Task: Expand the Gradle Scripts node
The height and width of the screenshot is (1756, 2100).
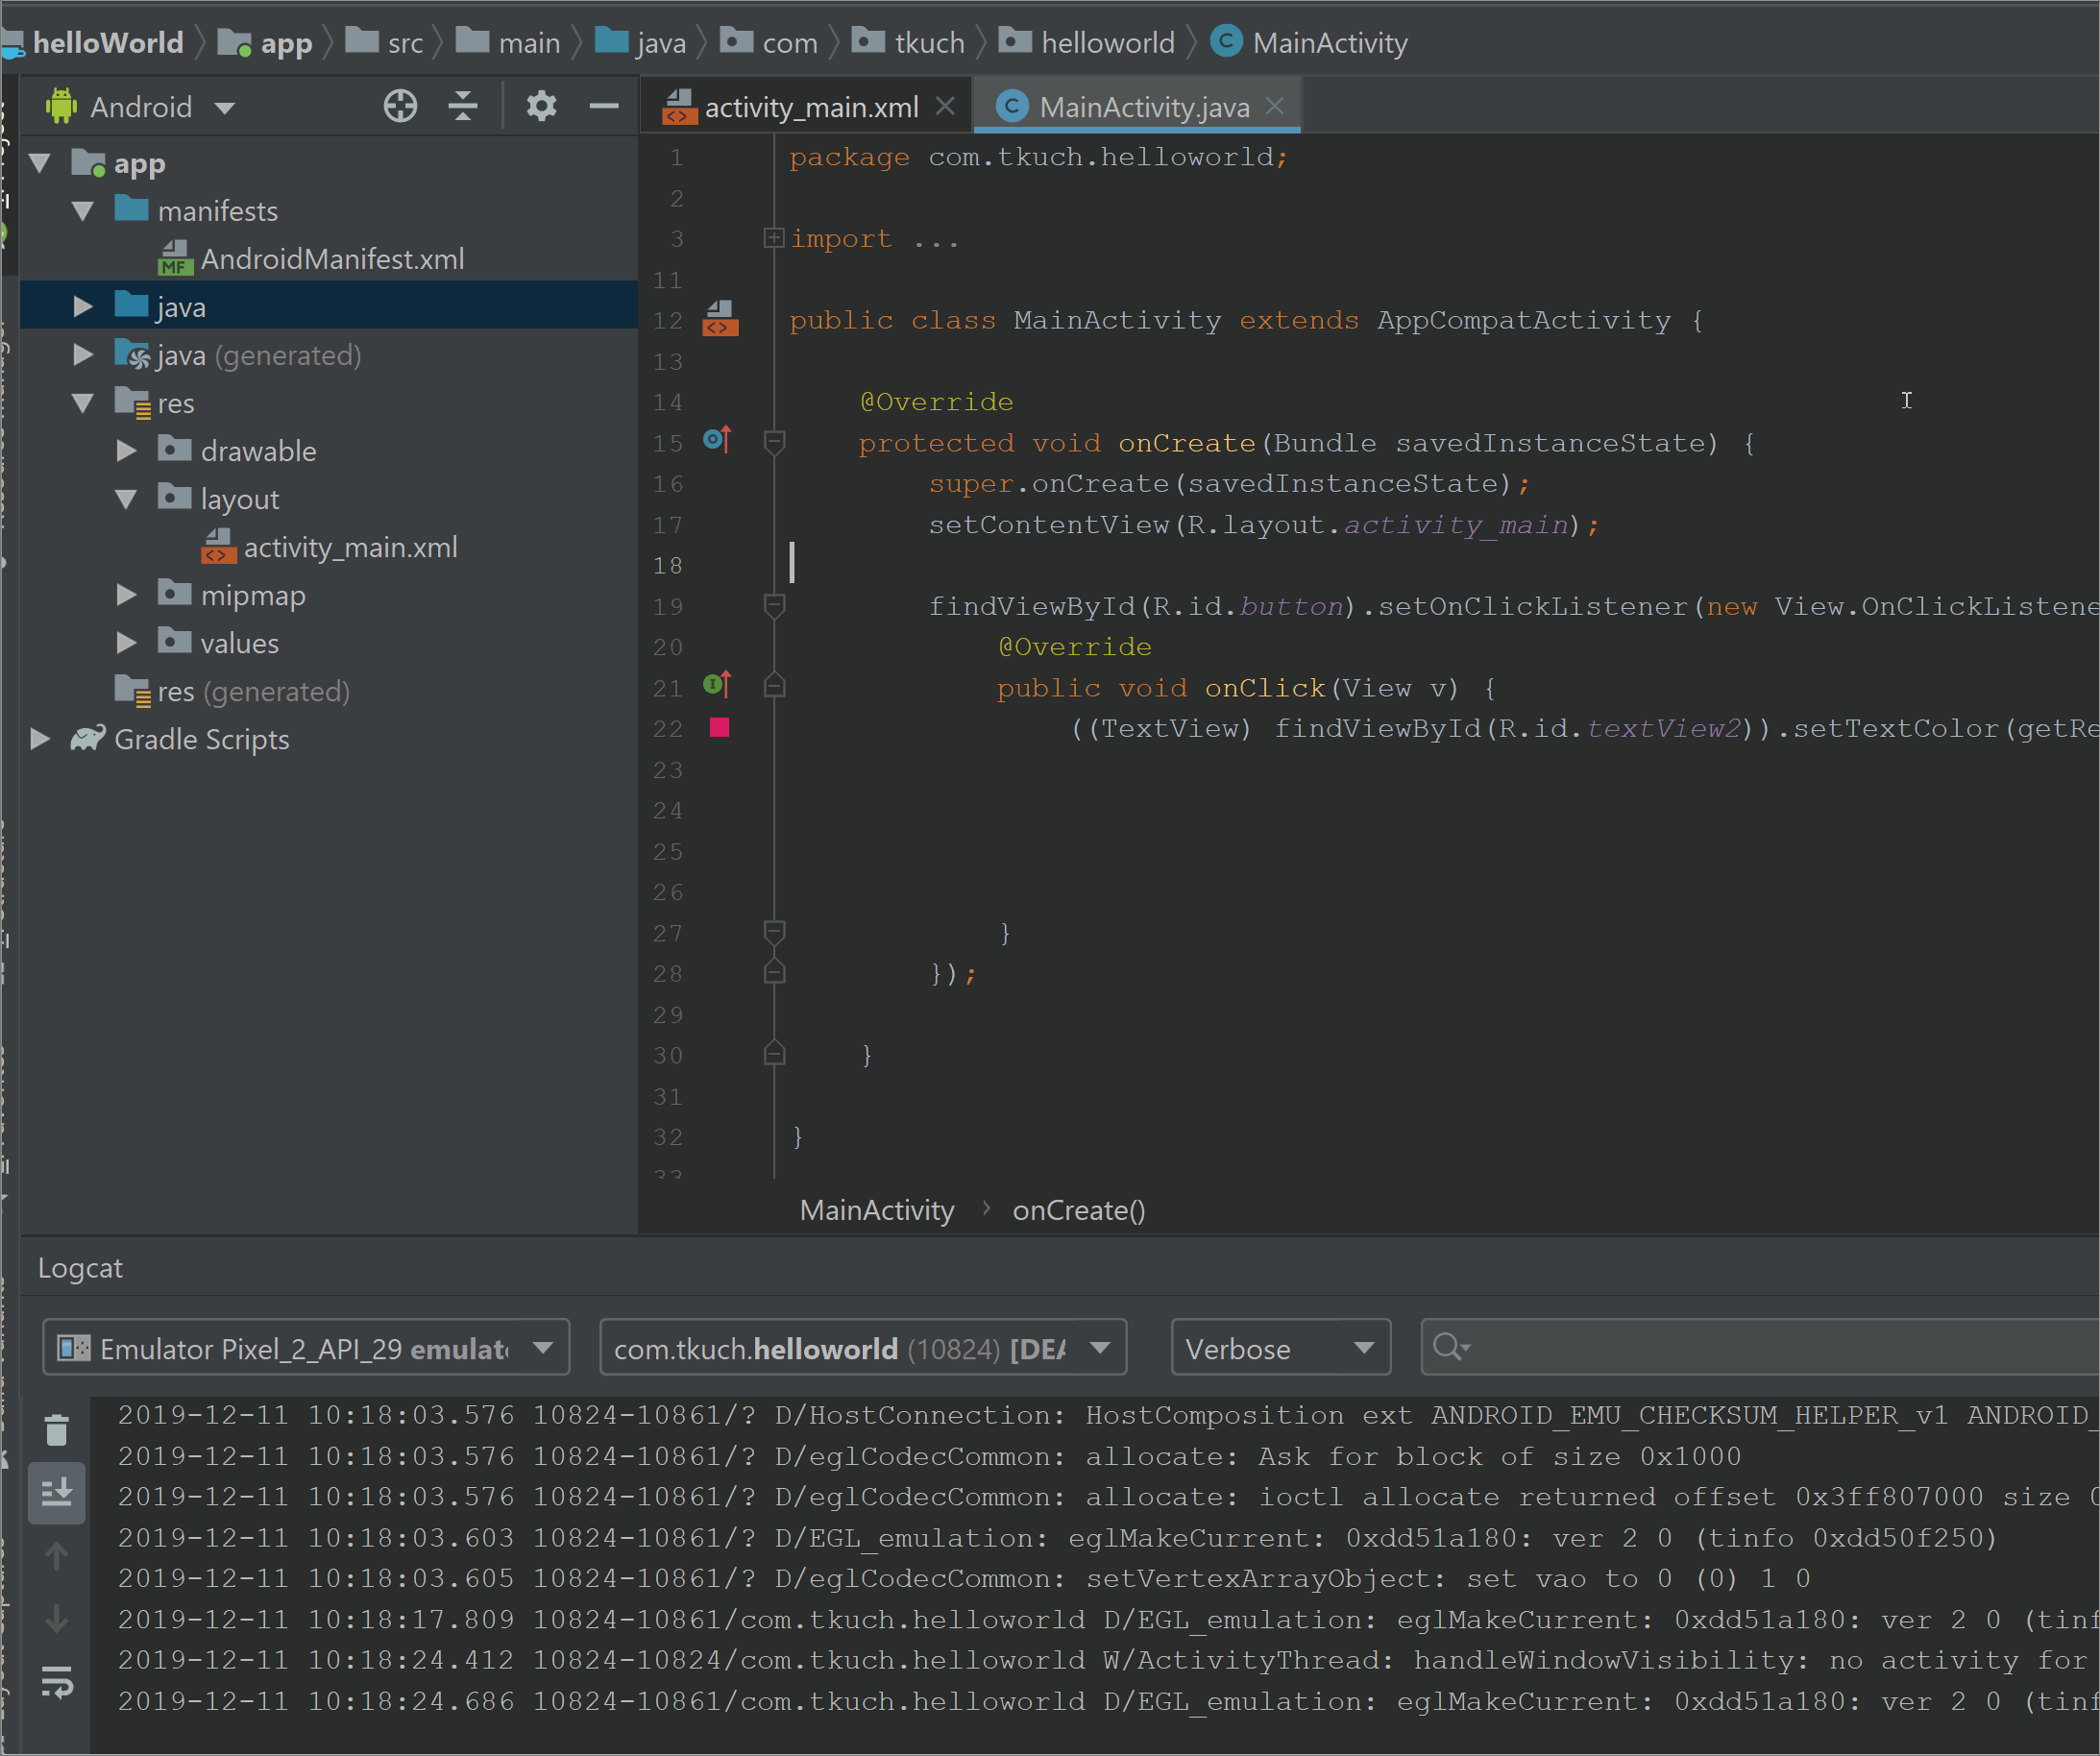Action: pyautogui.click(x=40, y=739)
